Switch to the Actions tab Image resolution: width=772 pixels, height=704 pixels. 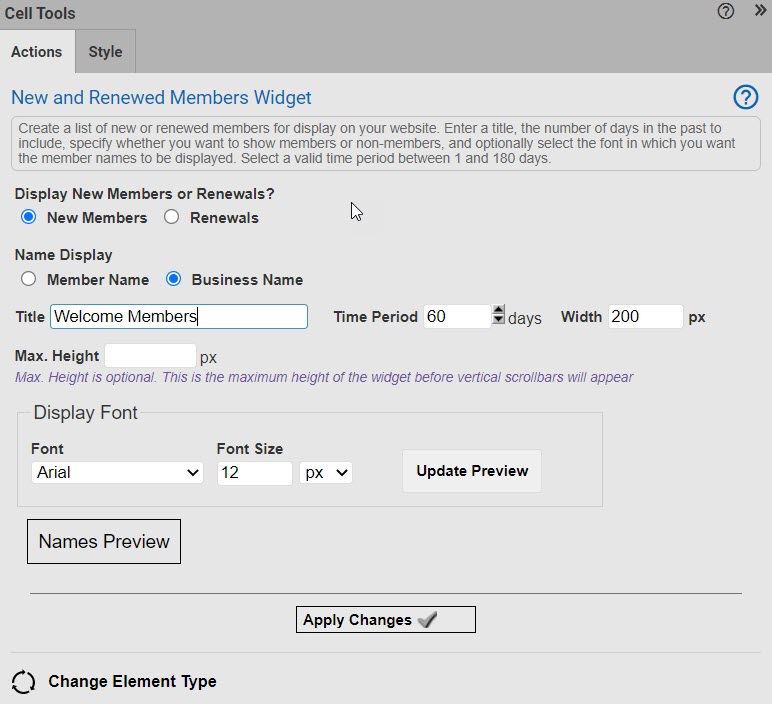tap(37, 52)
